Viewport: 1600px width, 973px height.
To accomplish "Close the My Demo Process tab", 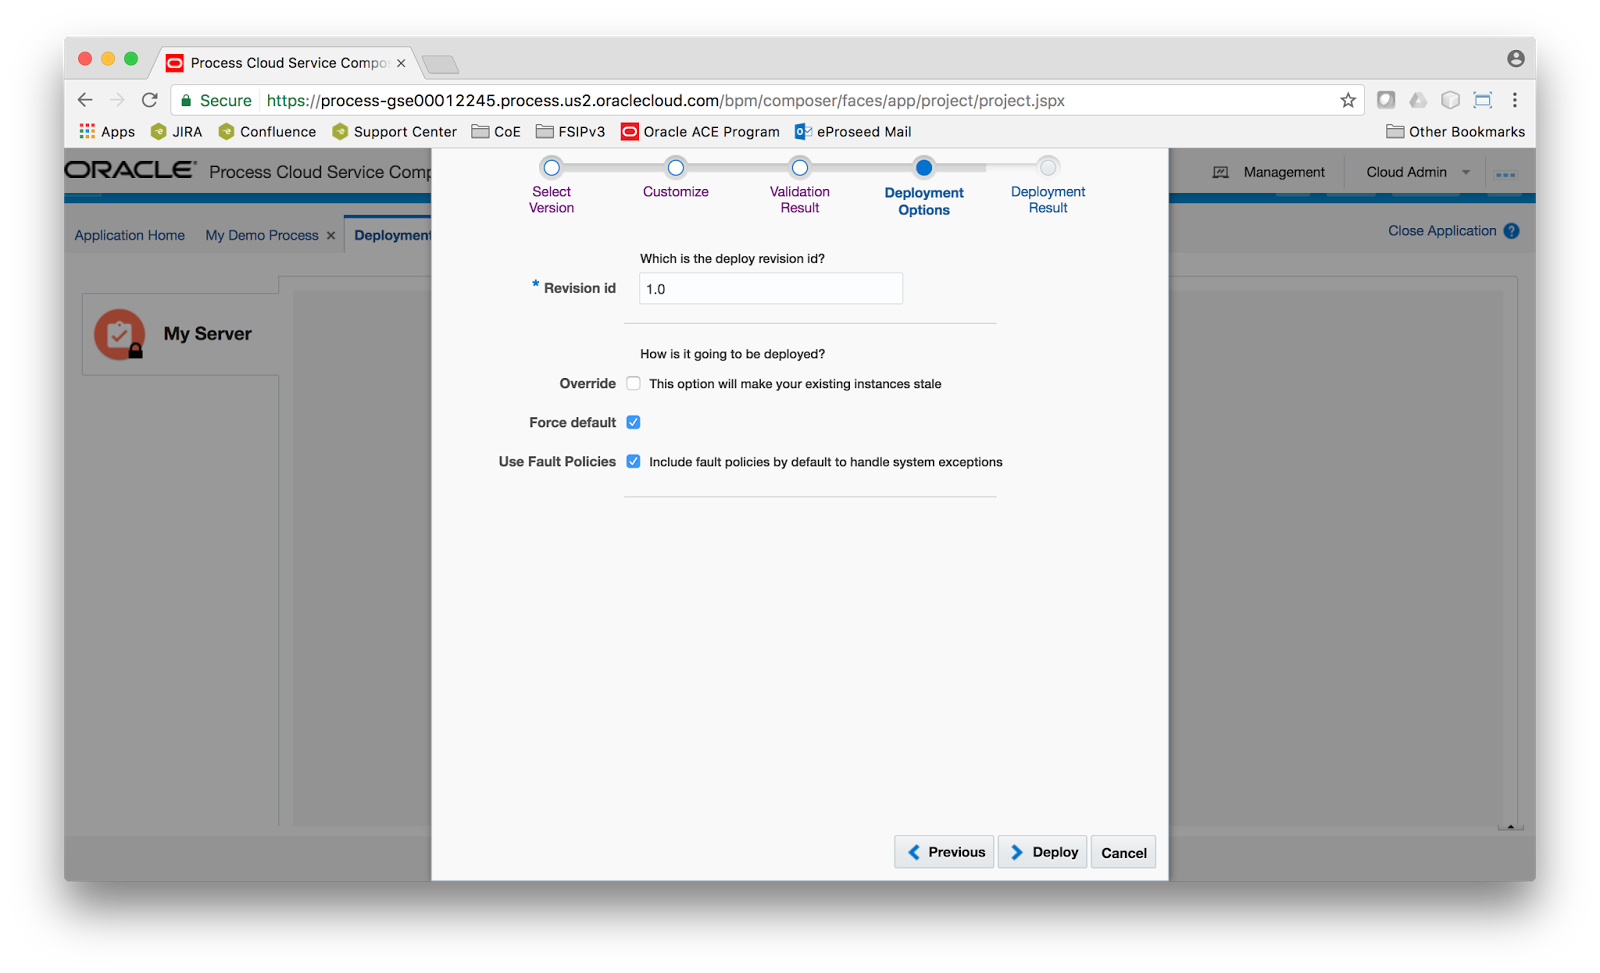I will (331, 236).
